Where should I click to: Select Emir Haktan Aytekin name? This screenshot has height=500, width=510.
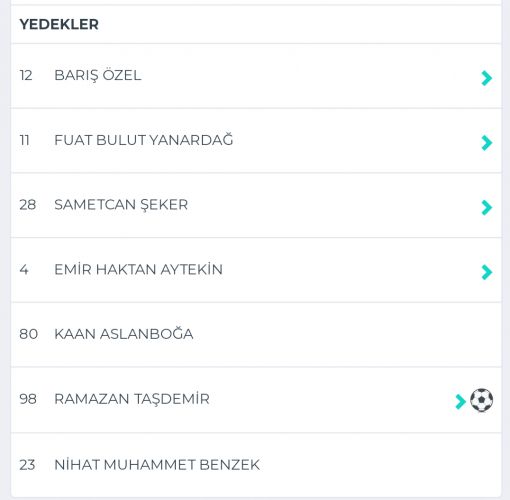(x=138, y=269)
